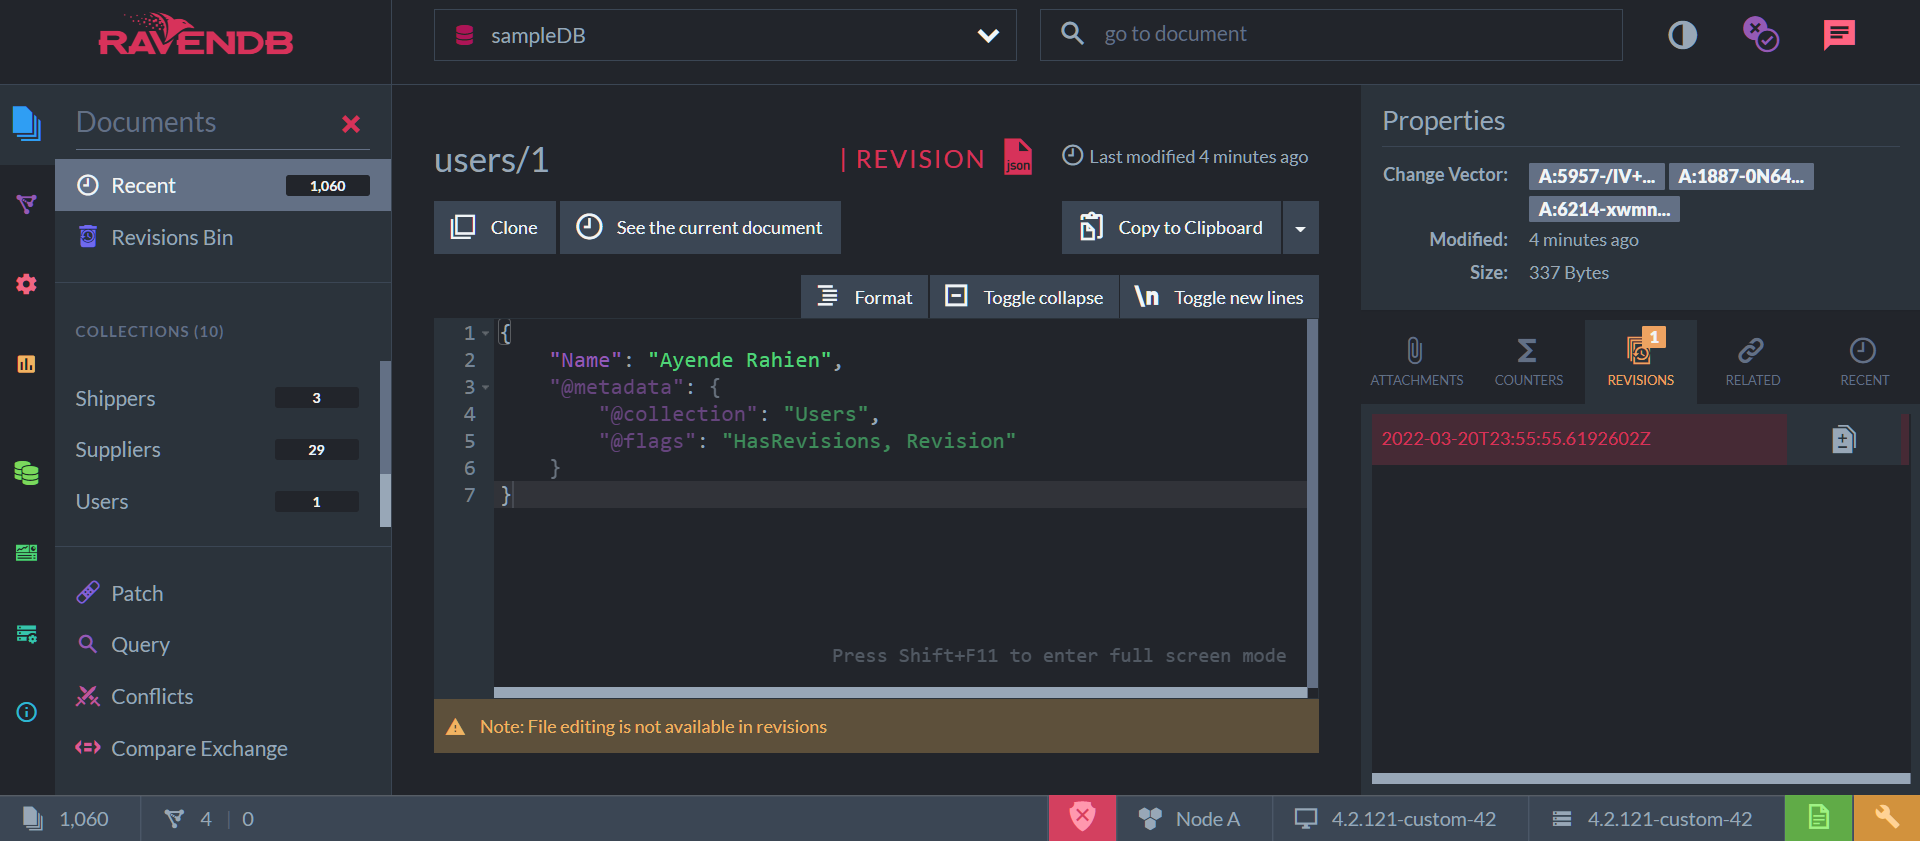Open the Databases stack icon in sidebar
1920x841 pixels.
pos(27,473)
